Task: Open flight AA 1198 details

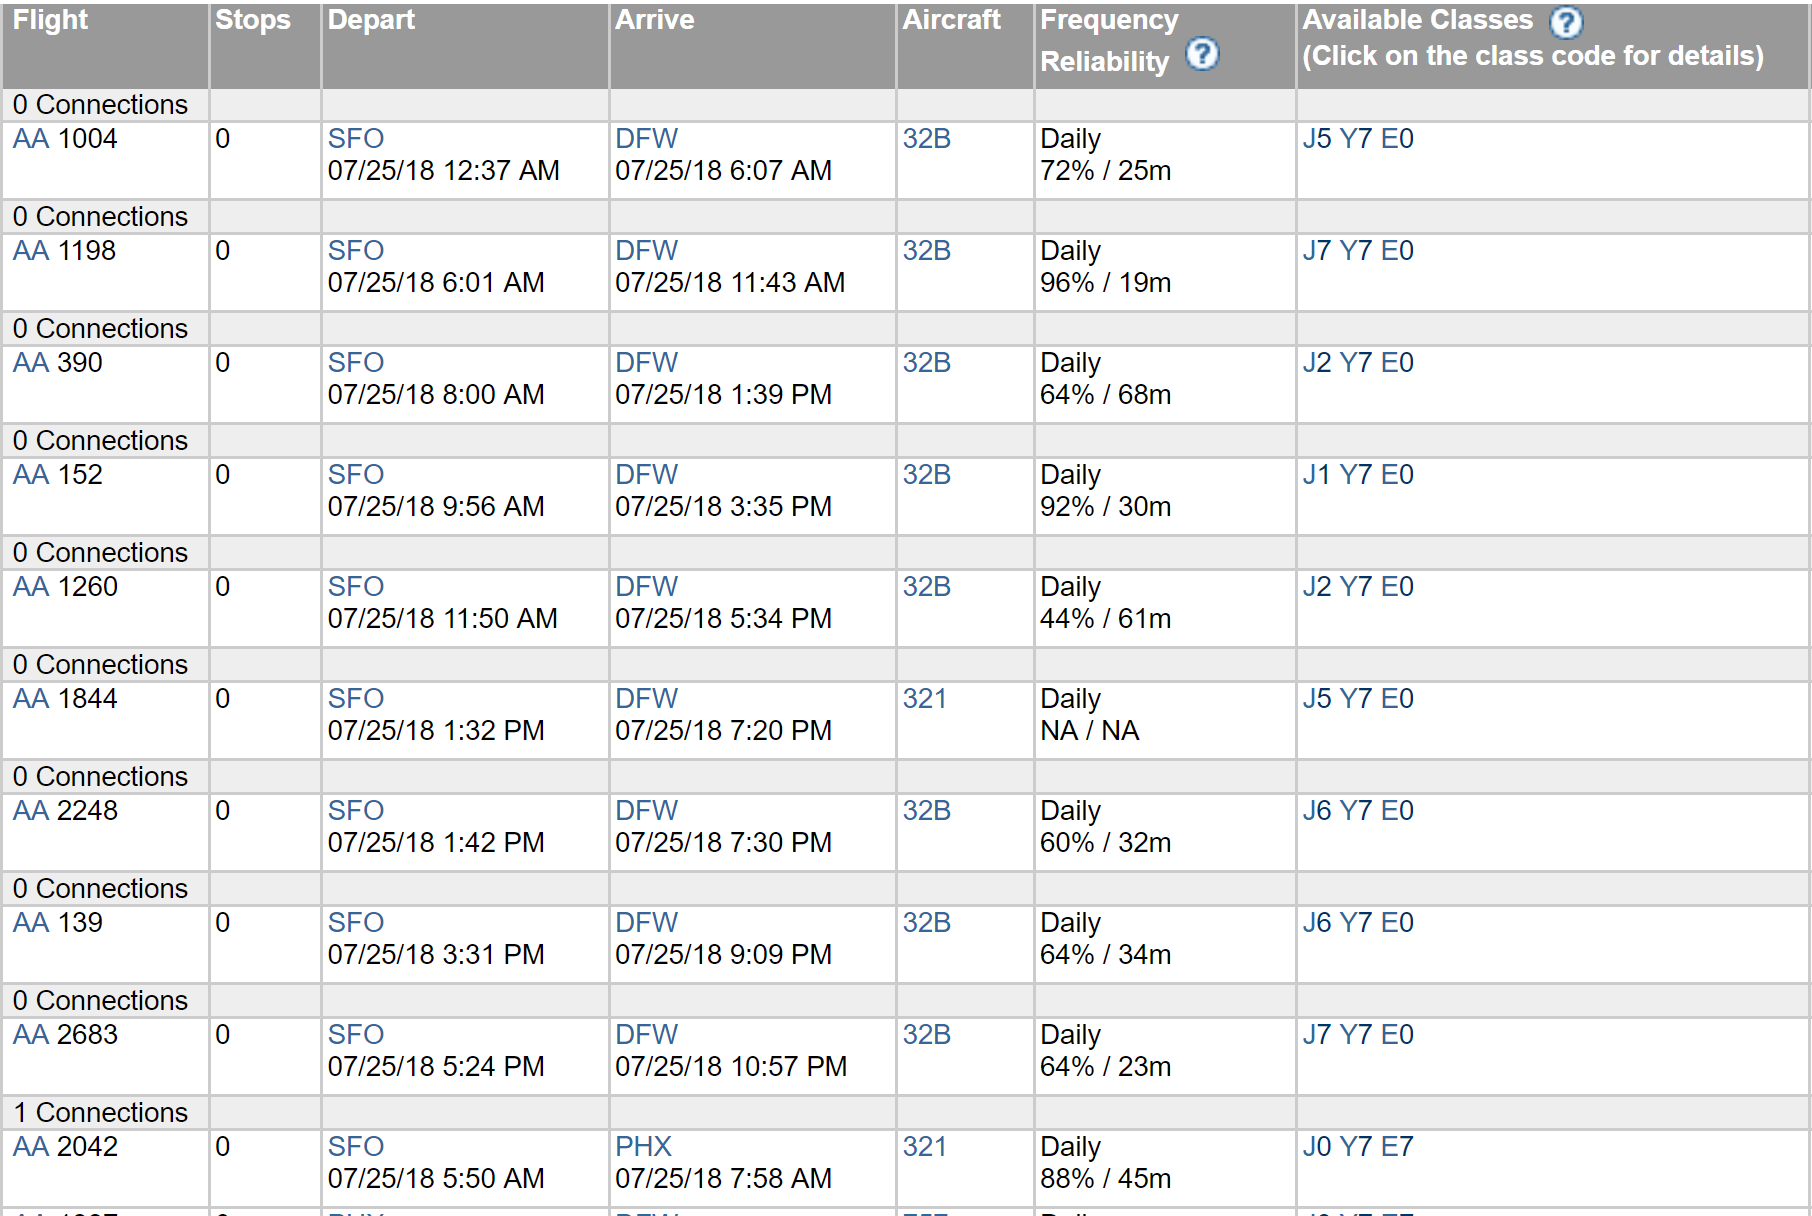Action: point(64,251)
